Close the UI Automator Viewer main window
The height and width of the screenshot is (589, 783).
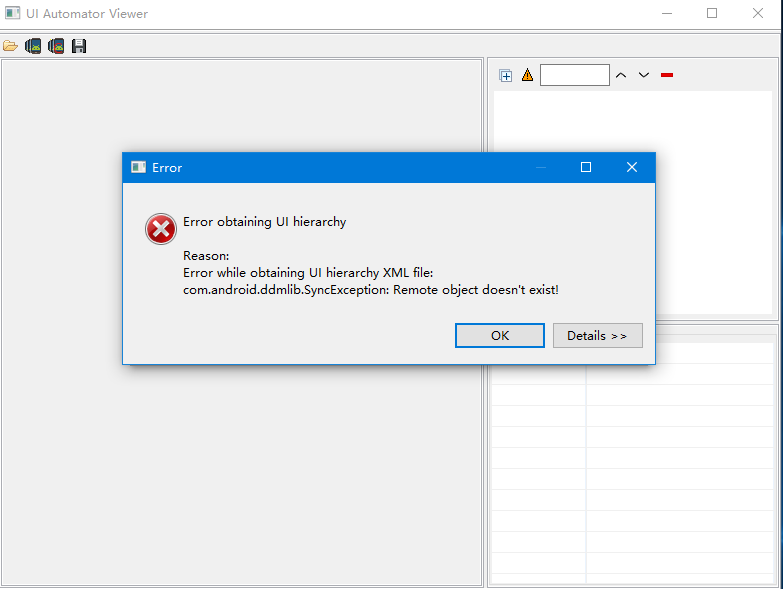[x=758, y=13]
